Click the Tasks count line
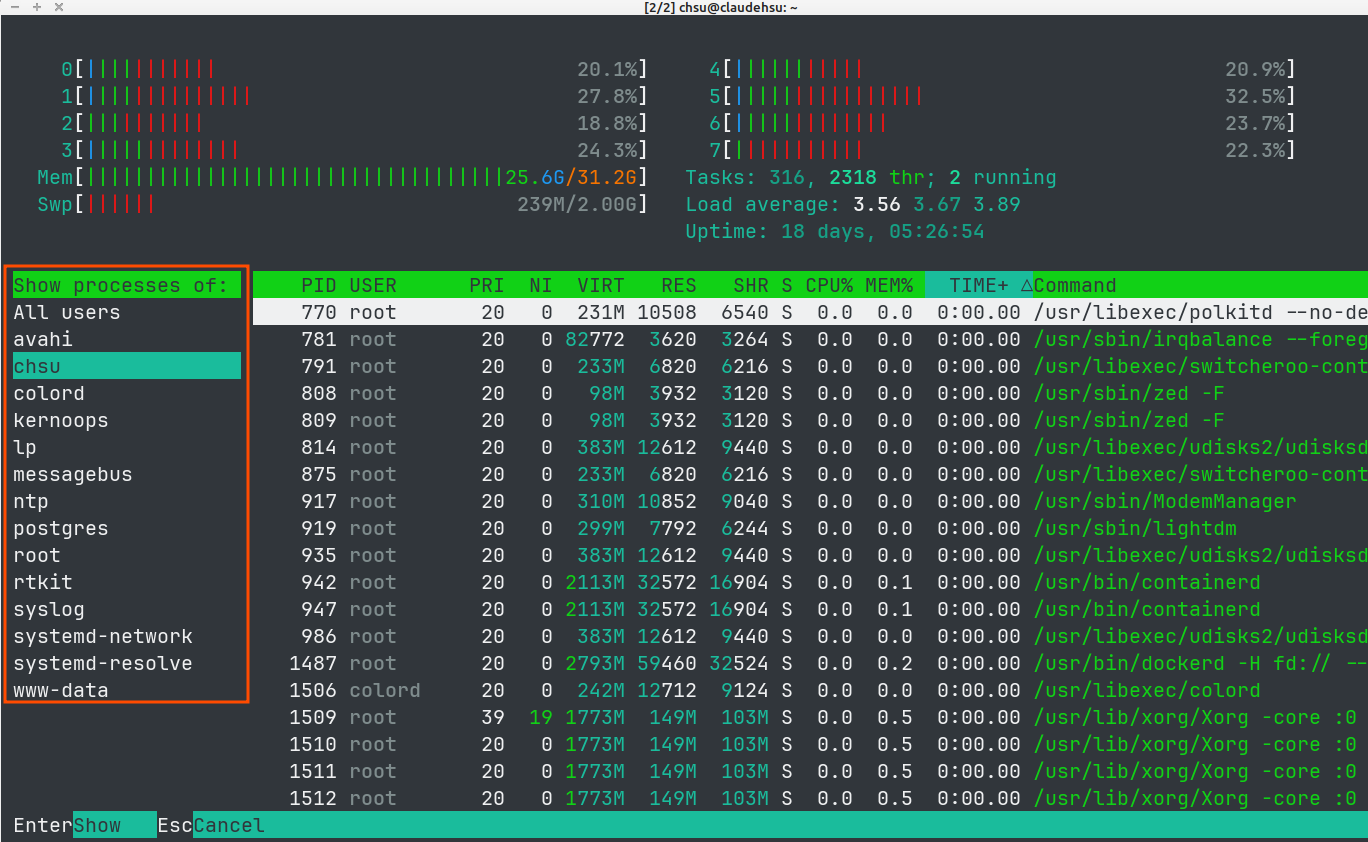 pyautogui.click(x=871, y=177)
